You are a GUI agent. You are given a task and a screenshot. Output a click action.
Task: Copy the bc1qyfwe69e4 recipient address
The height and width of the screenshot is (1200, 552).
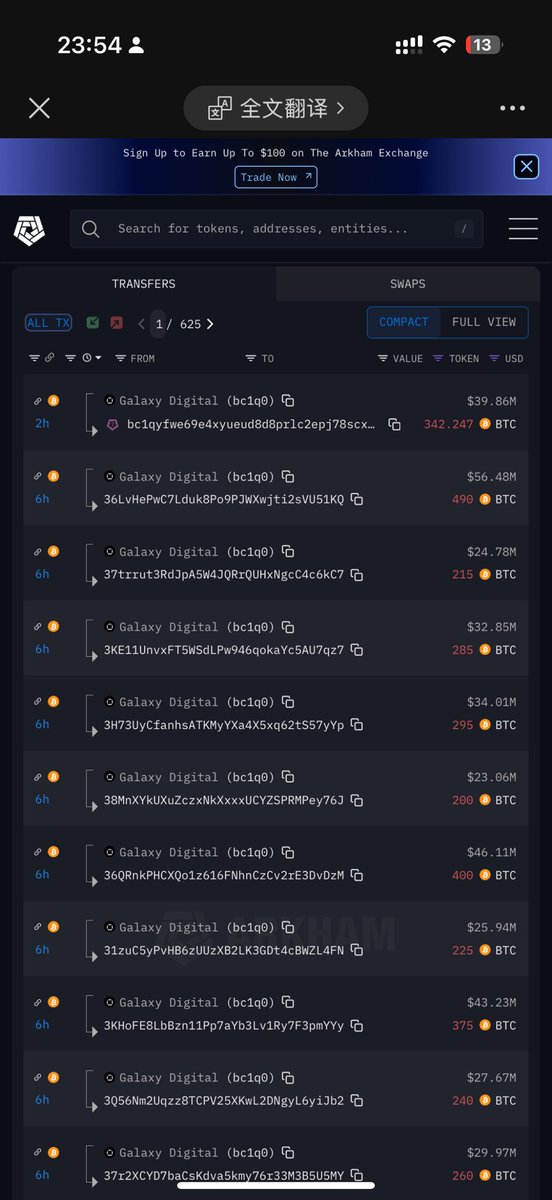pos(394,425)
